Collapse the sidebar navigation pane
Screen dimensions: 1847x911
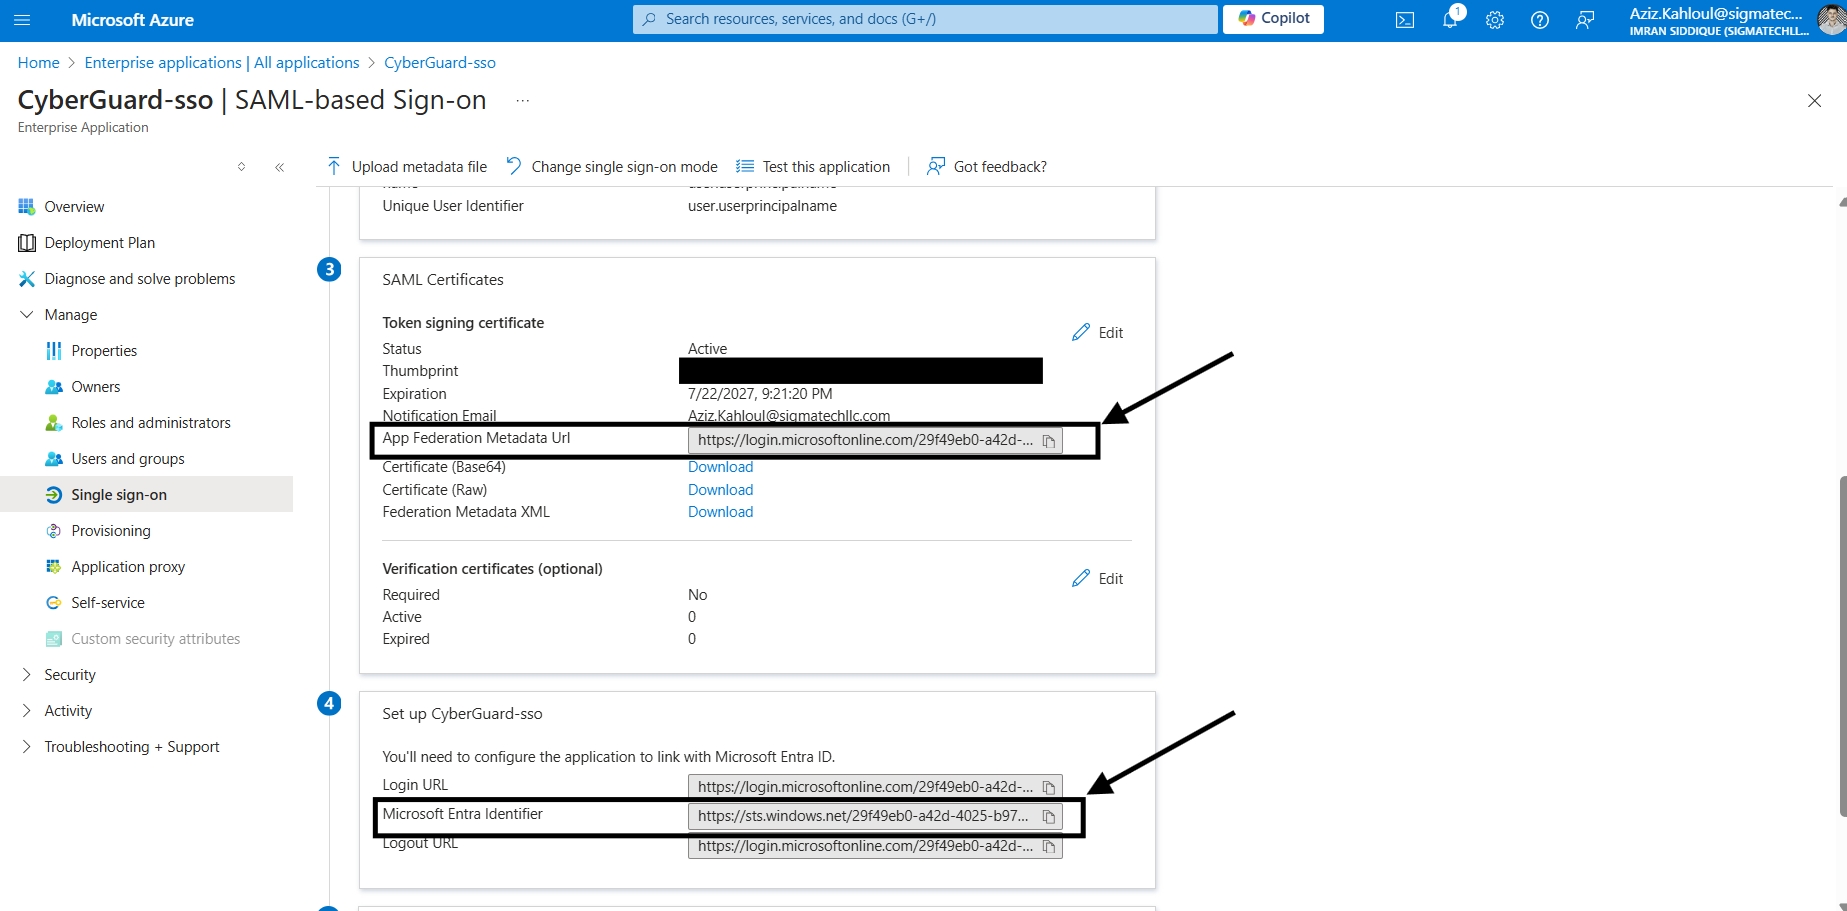coord(280,167)
